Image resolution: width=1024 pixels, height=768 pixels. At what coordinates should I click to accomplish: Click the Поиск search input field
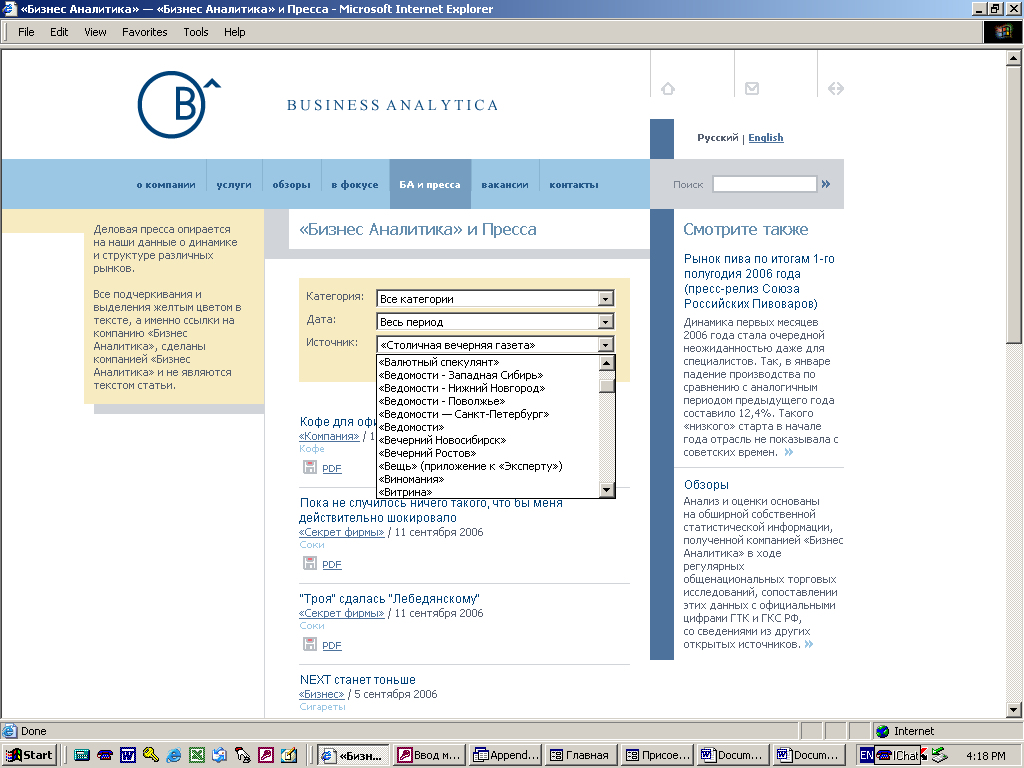pyautogui.click(x=765, y=184)
